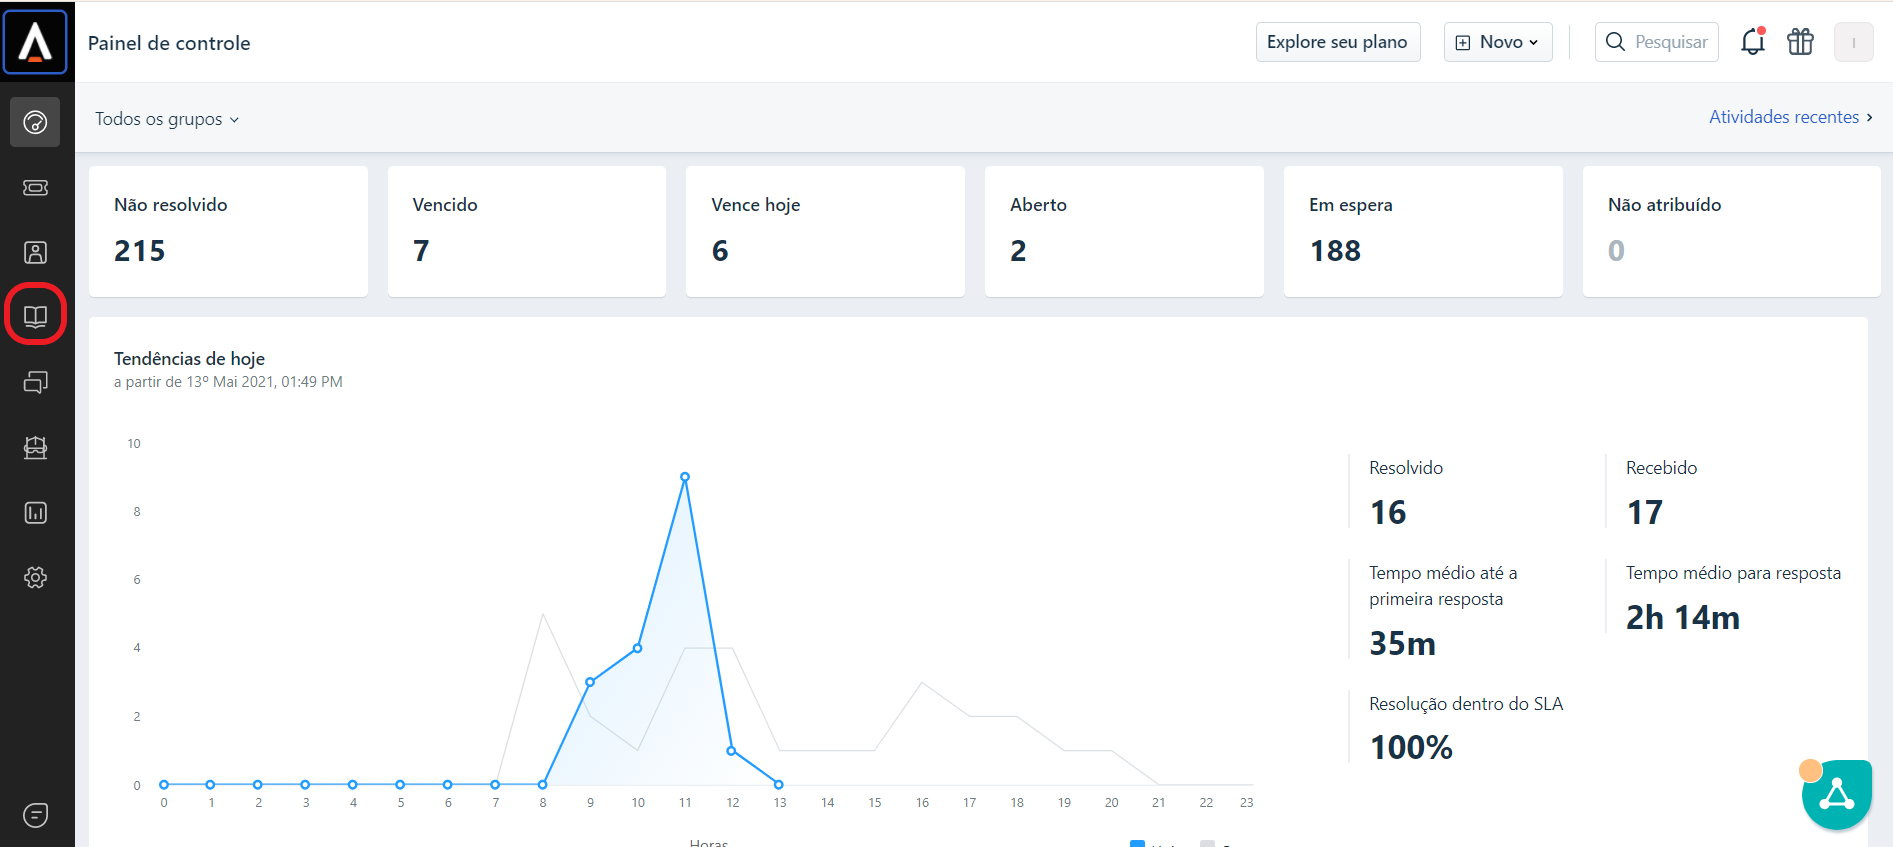Viewport: 1893px width, 847px height.
Task: Click the notifications bell icon
Action: [1752, 42]
